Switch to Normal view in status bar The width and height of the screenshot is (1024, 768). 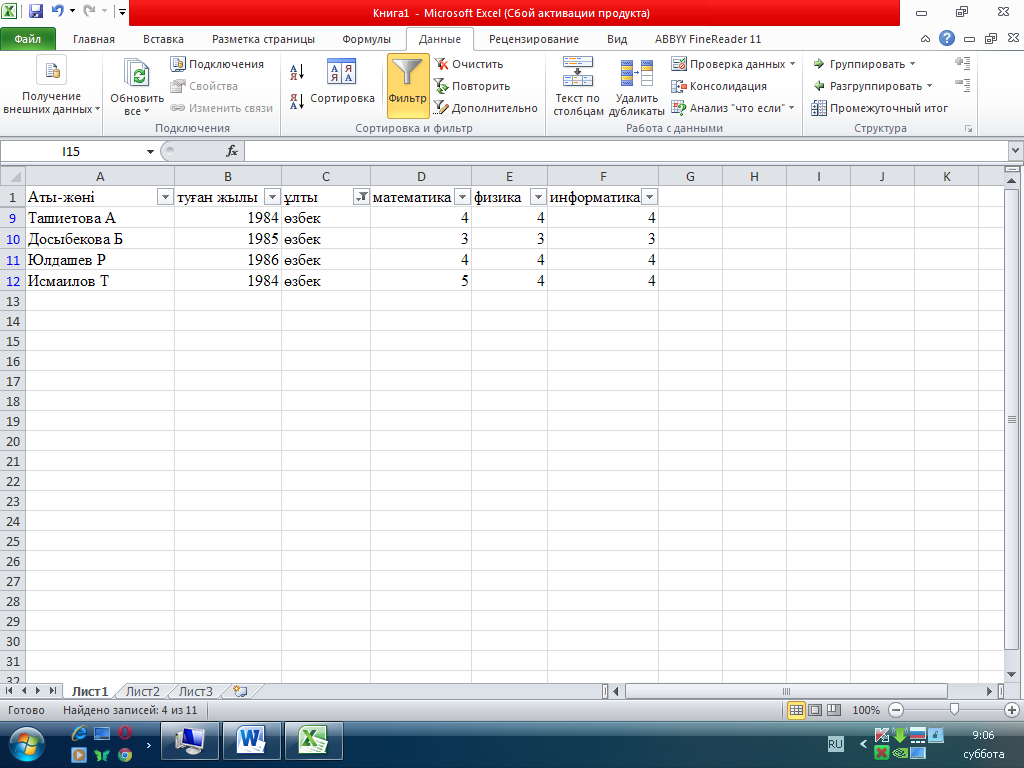(796, 710)
